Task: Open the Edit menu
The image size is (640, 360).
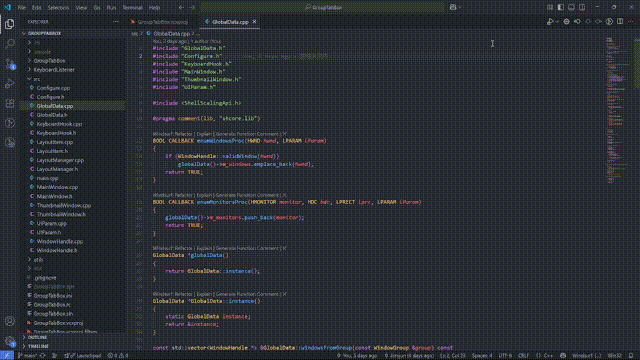Action: 36,7
